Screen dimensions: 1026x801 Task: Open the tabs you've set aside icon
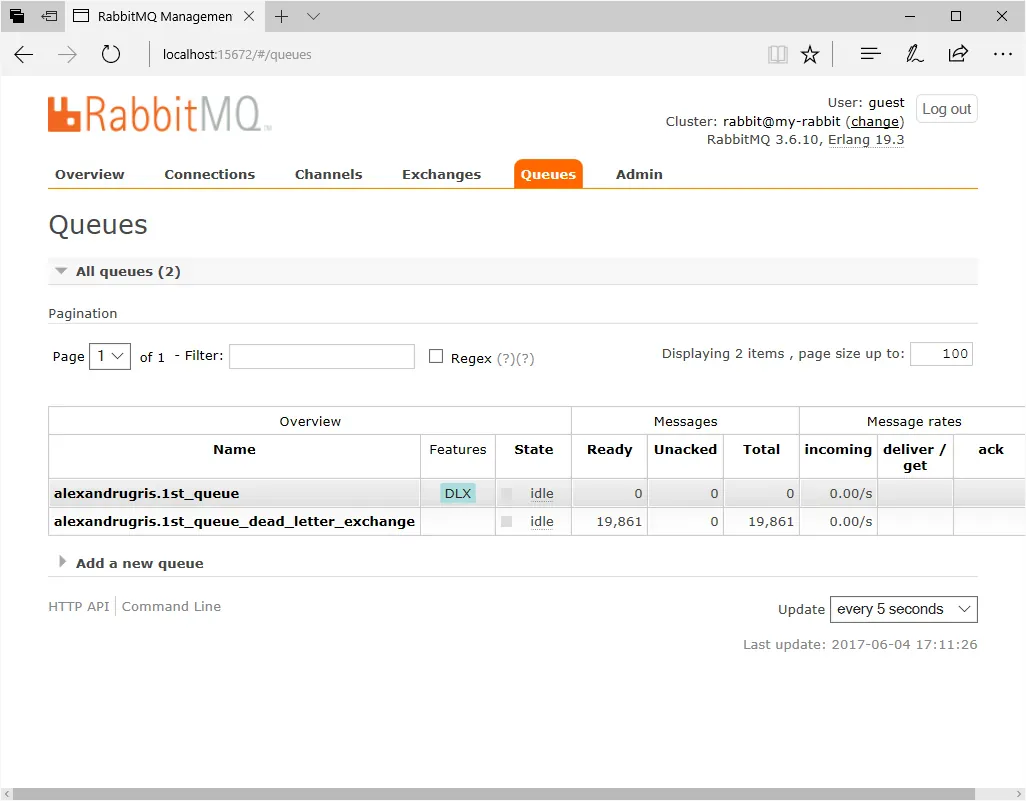17,16
